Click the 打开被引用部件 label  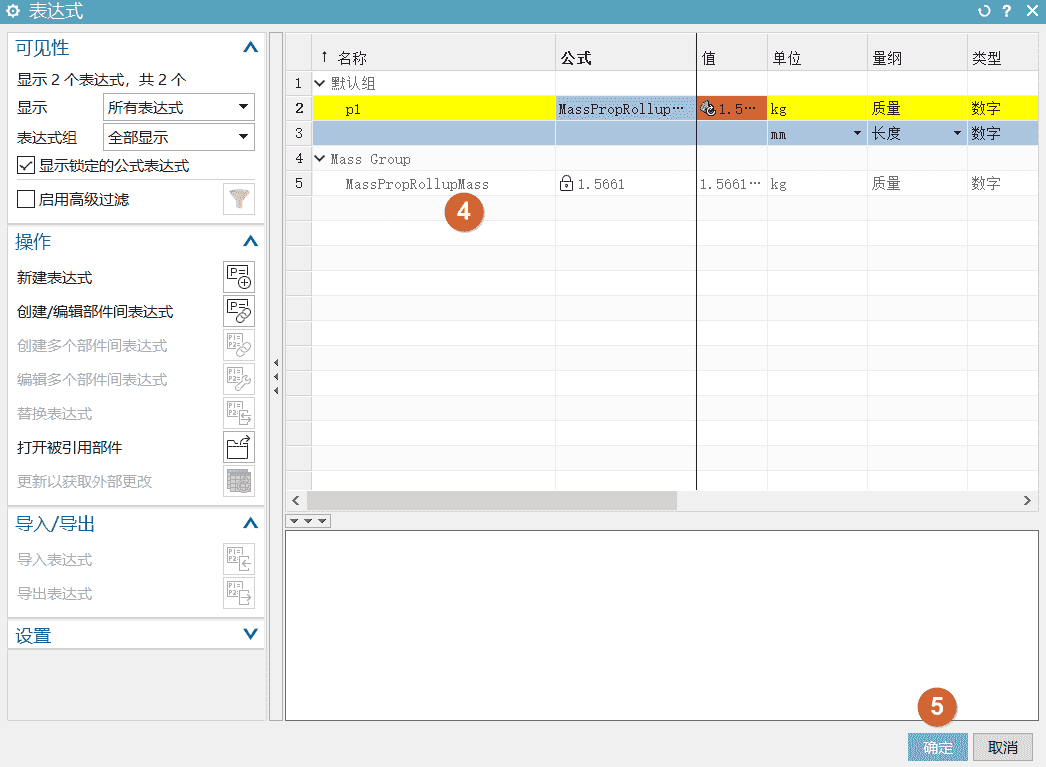pos(69,448)
